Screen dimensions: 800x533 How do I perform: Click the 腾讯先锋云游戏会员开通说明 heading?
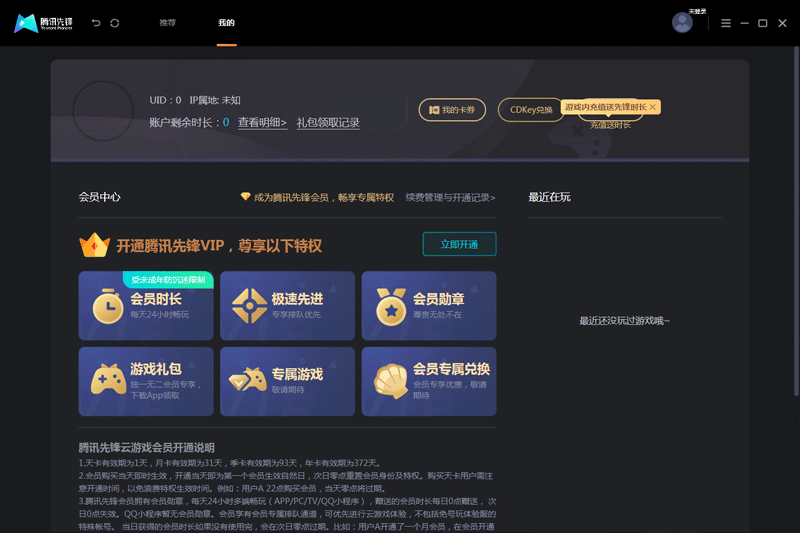146,448
